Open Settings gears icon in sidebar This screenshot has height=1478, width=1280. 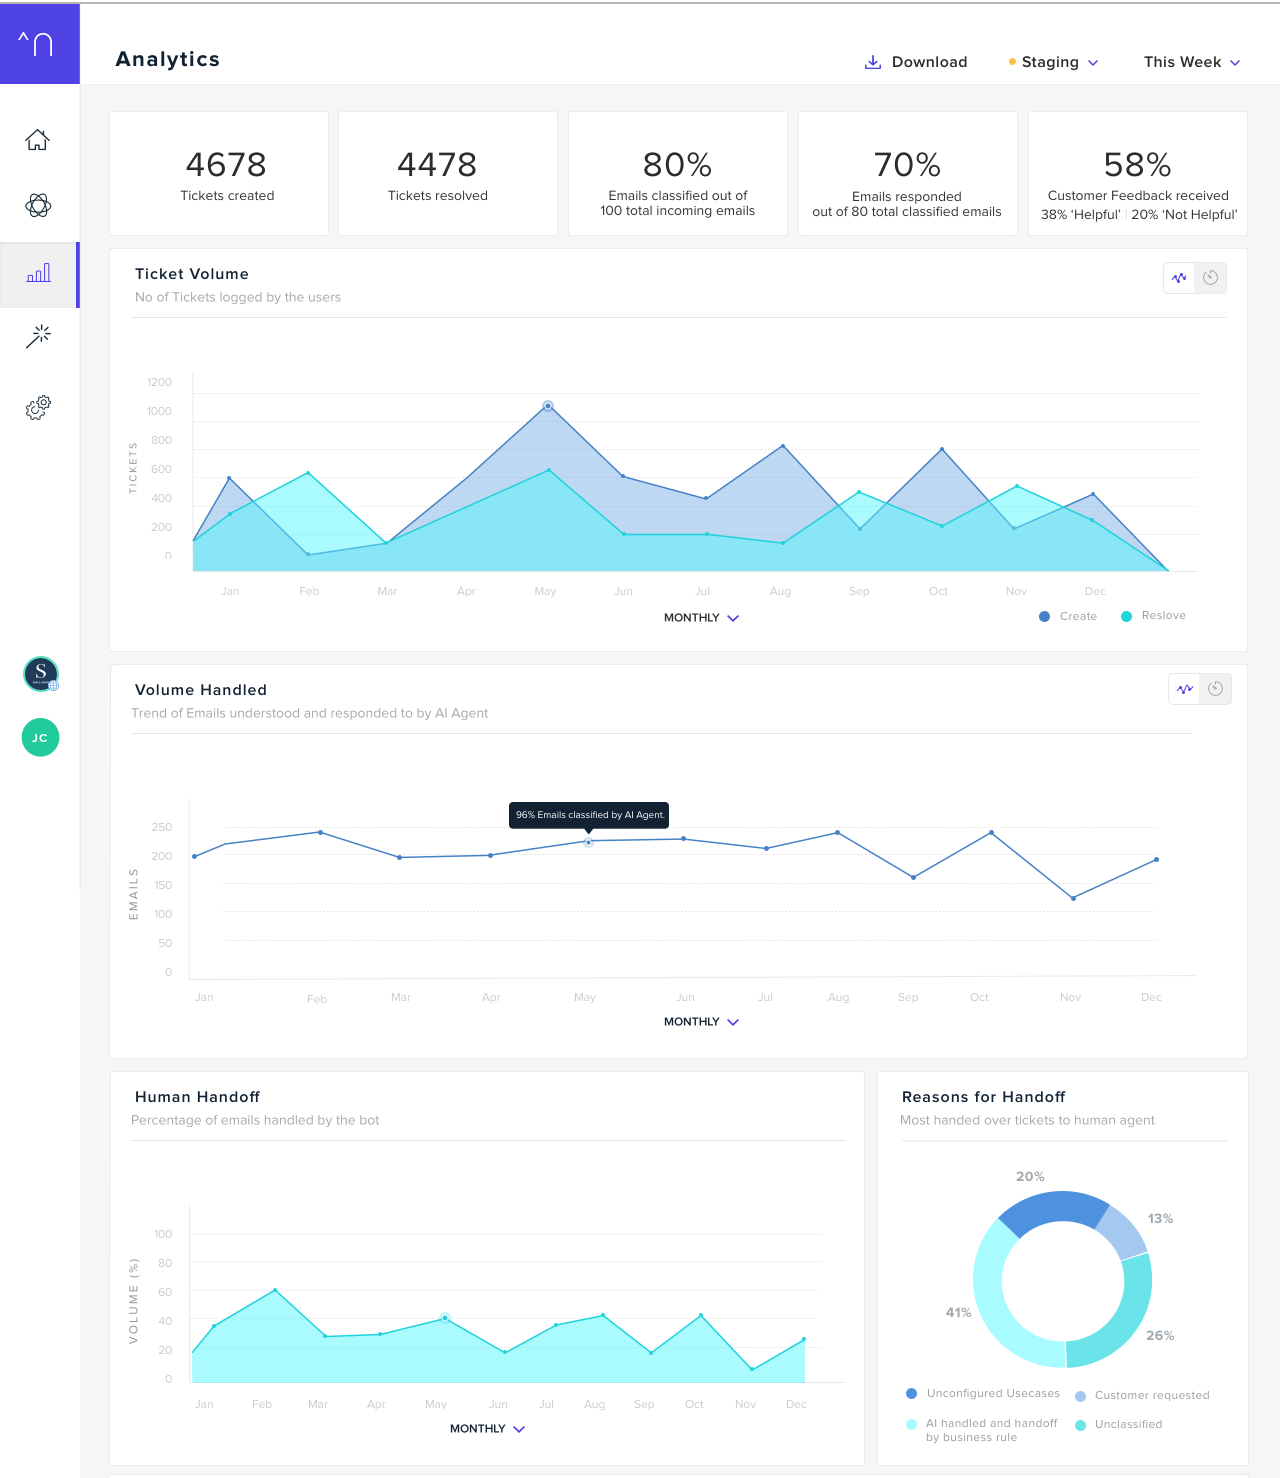[38, 407]
